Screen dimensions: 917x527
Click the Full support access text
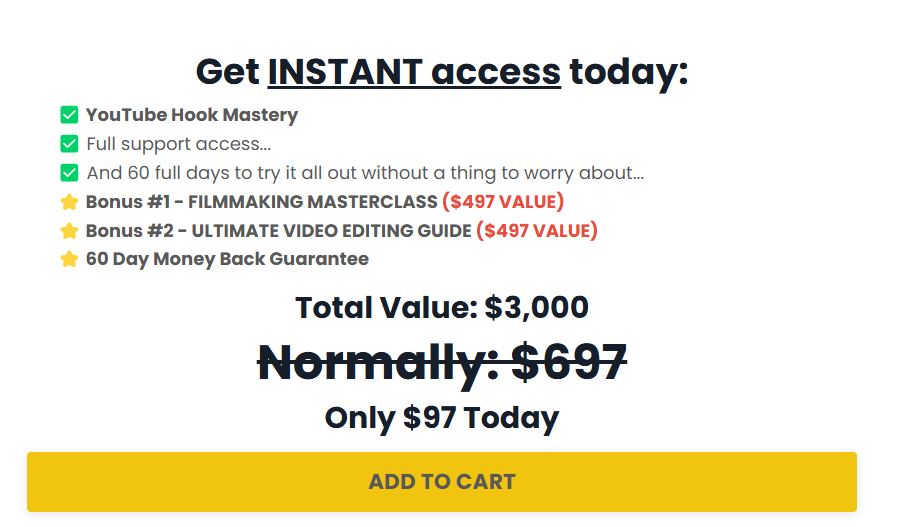point(178,144)
